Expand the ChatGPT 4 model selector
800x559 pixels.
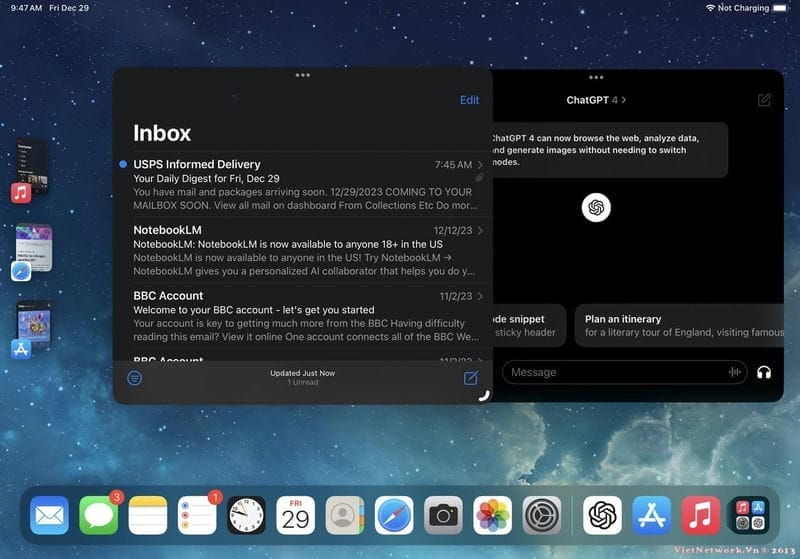pos(597,100)
